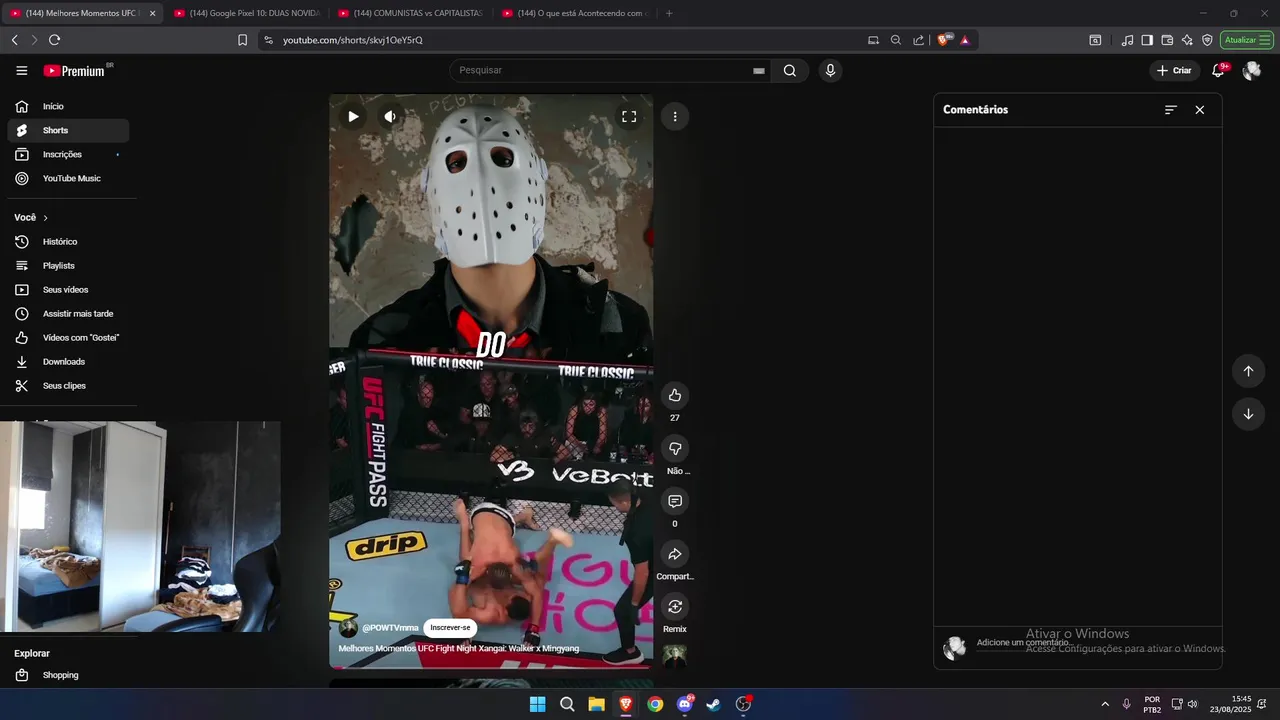Select Shorts in the sidebar
This screenshot has width=1280, height=720.
[x=68, y=130]
